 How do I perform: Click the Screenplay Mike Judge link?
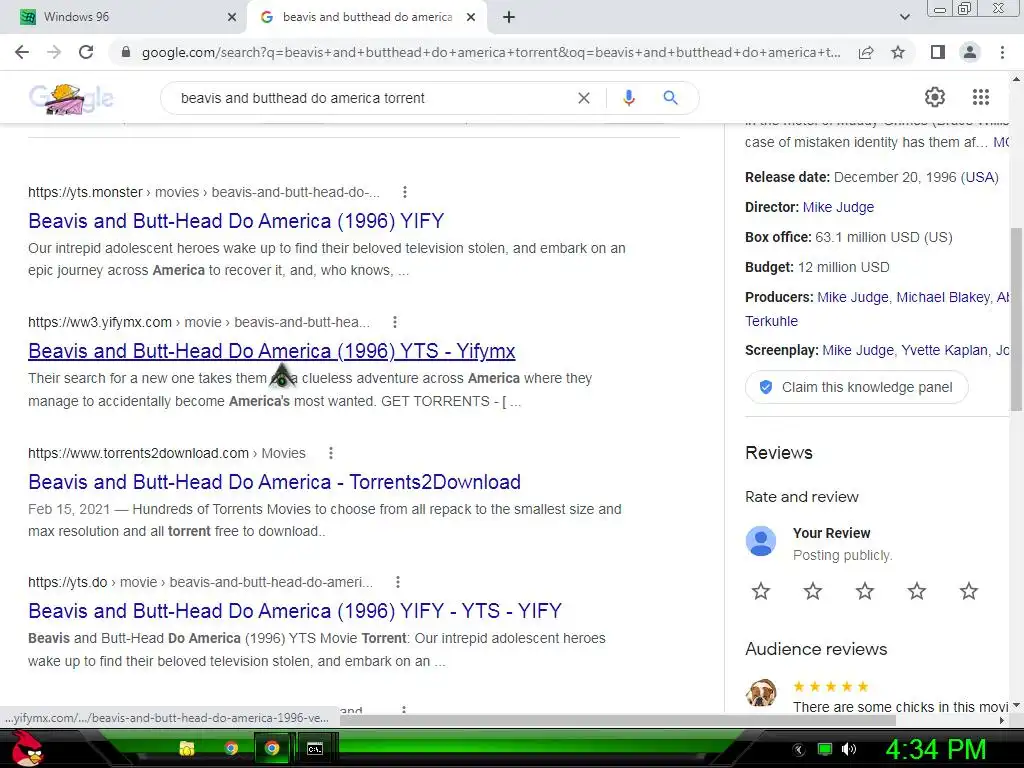click(x=857, y=350)
